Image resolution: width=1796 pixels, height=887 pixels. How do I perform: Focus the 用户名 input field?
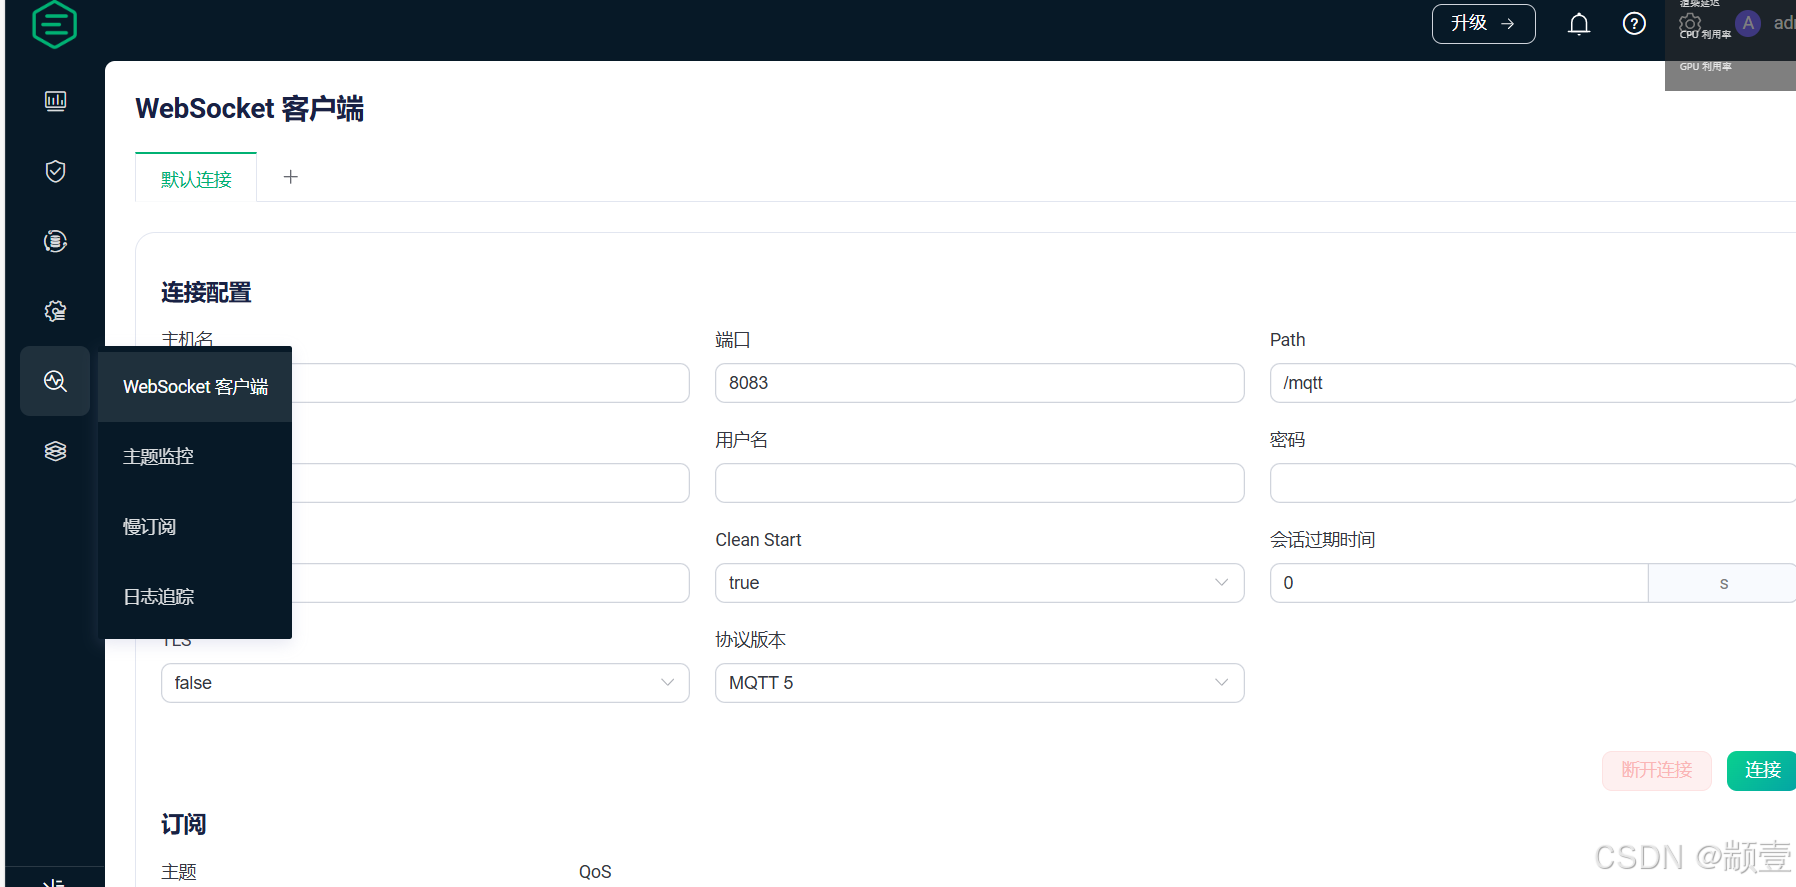(x=980, y=483)
